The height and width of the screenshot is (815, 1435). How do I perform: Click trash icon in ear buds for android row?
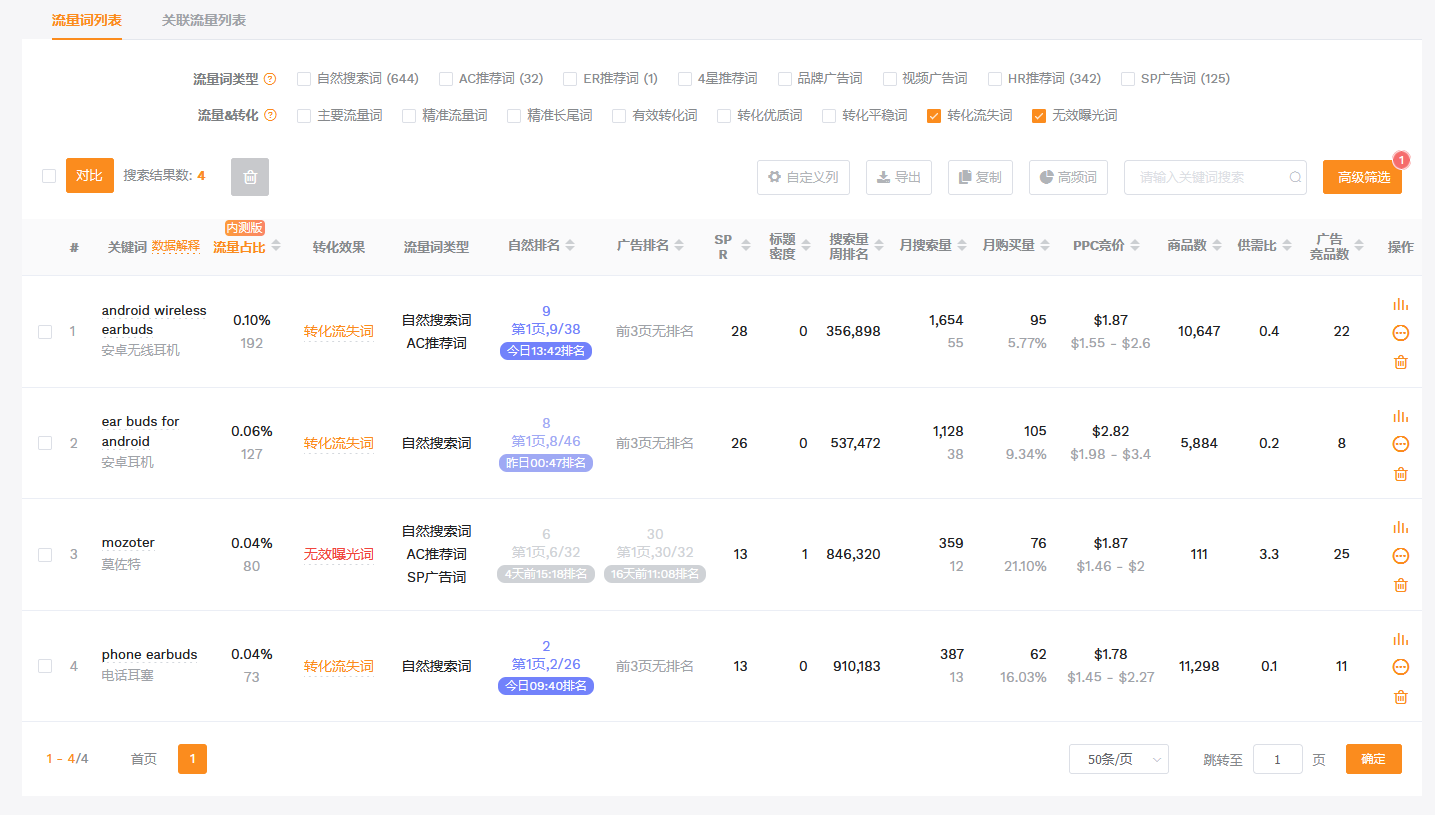1400,474
